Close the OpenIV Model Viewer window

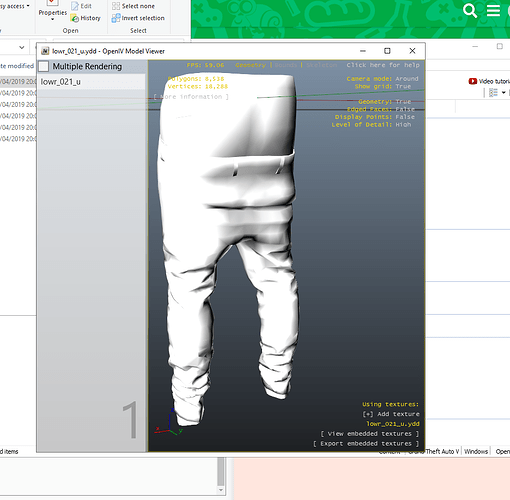click(412, 51)
